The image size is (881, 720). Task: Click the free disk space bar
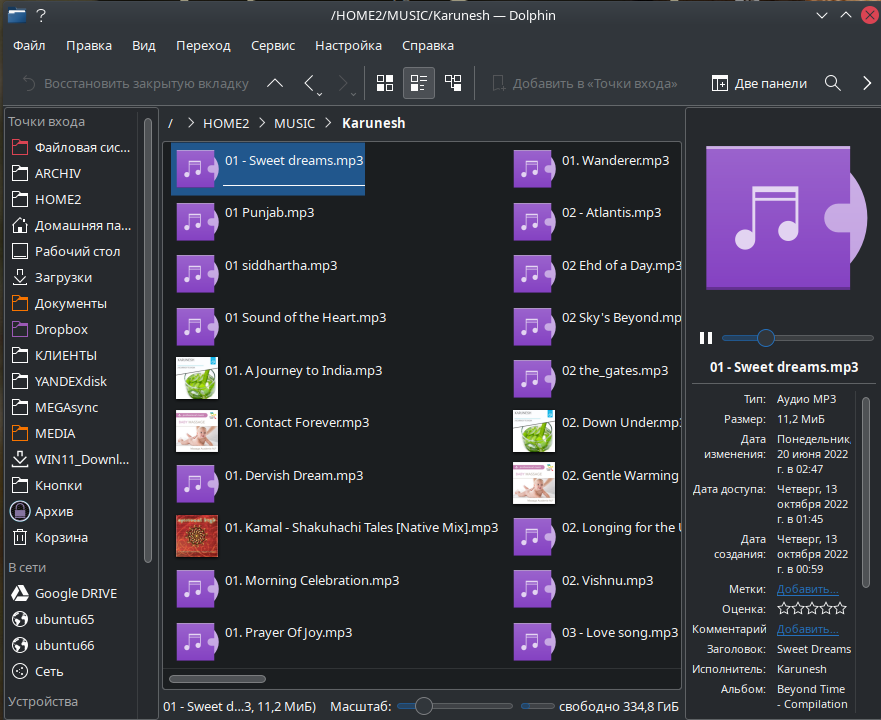[538, 706]
